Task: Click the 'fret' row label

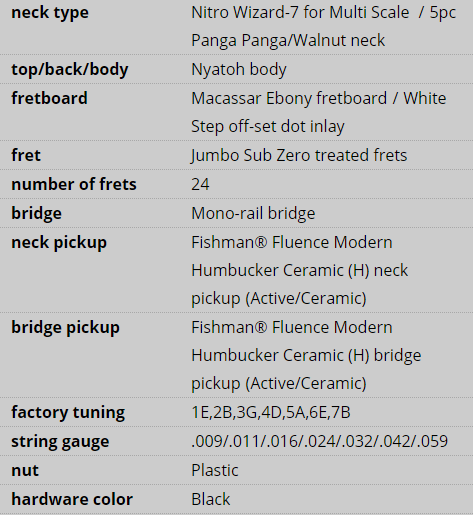Action: [26, 155]
